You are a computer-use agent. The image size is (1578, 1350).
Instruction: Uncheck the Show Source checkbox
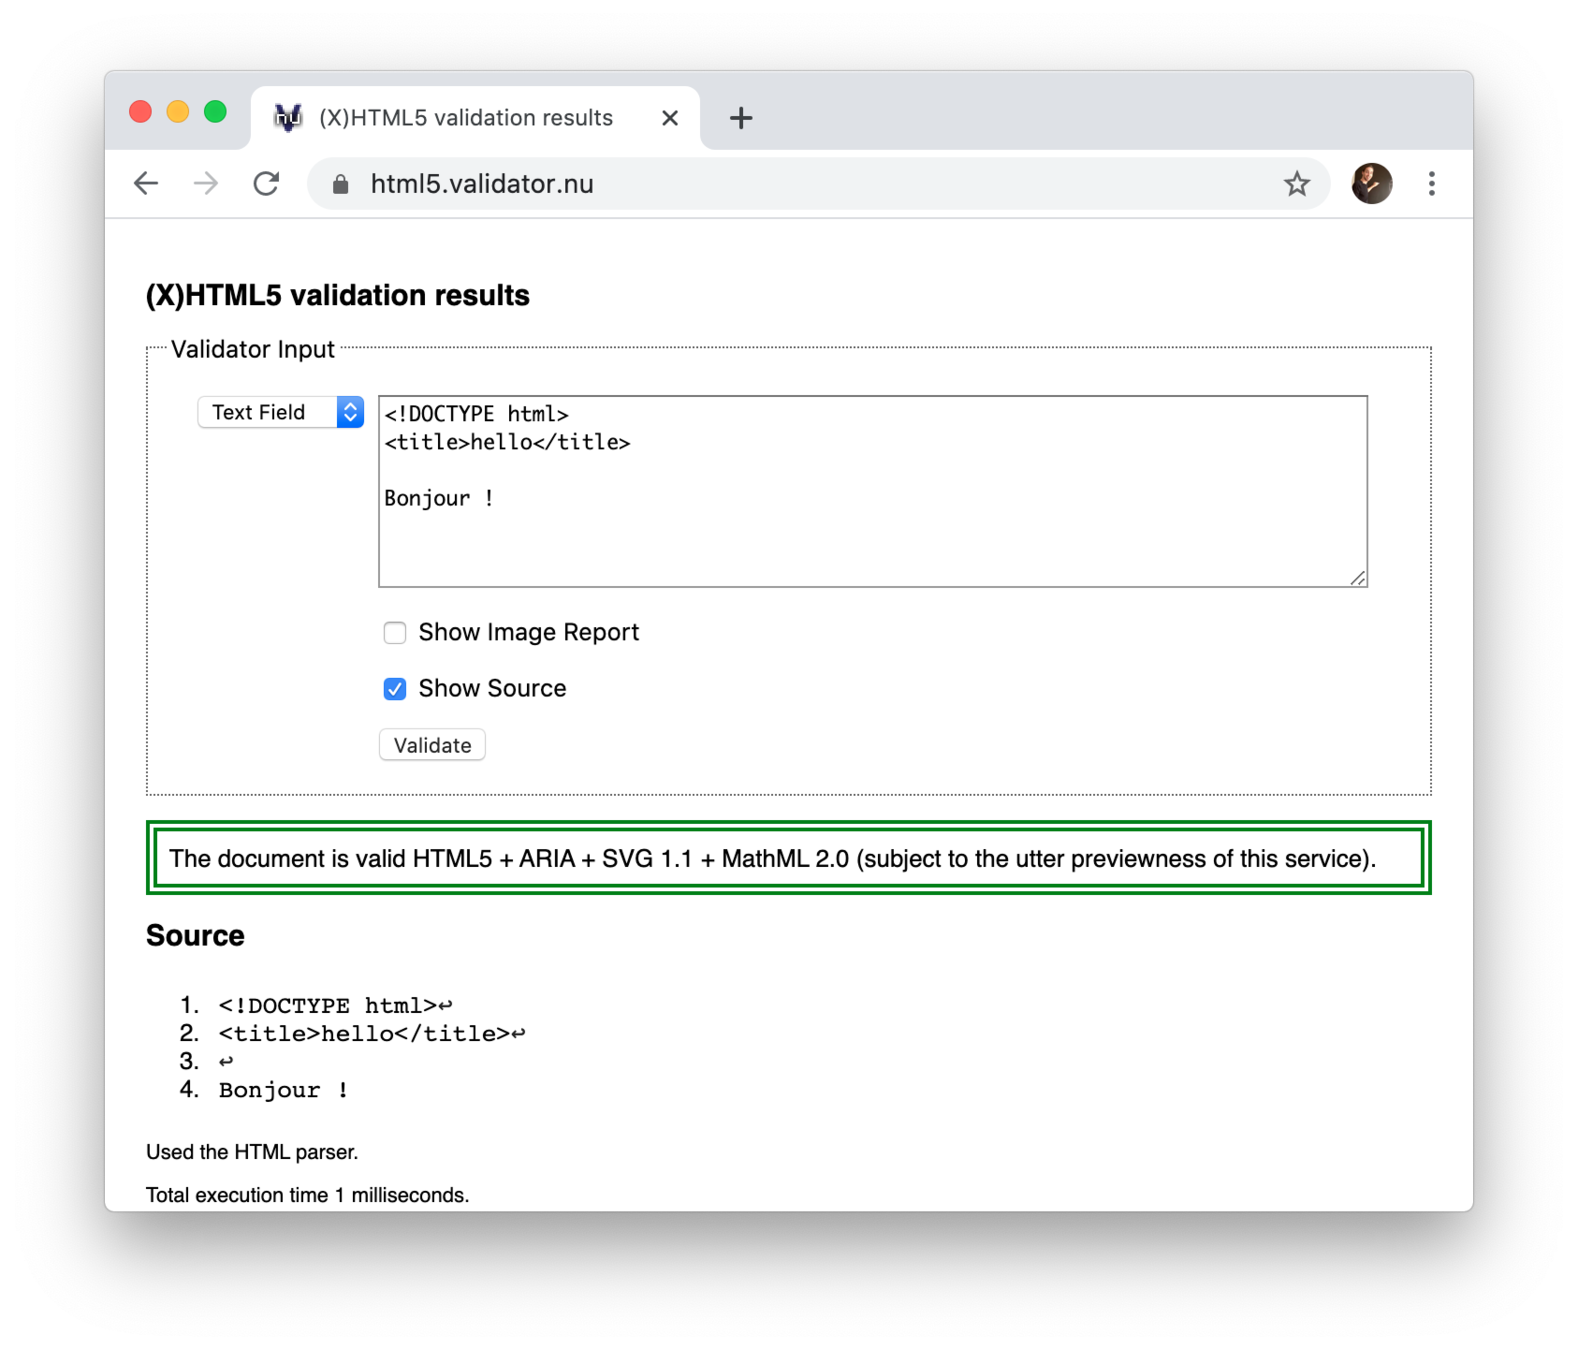(x=395, y=689)
